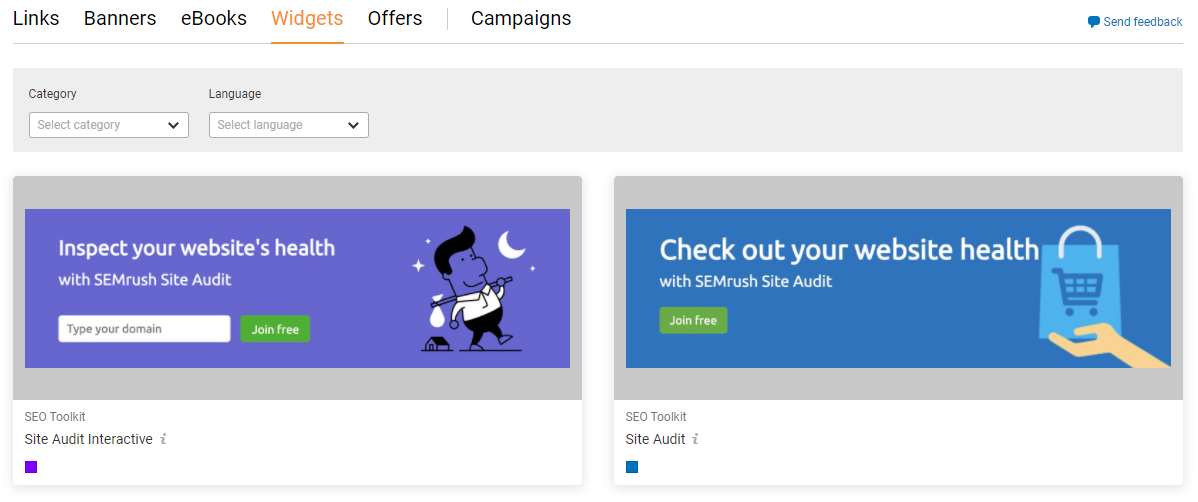Open info icon beside Site Audit Interactive
Image resolution: width=1198 pixels, height=502 pixels.
pos(164,439)
